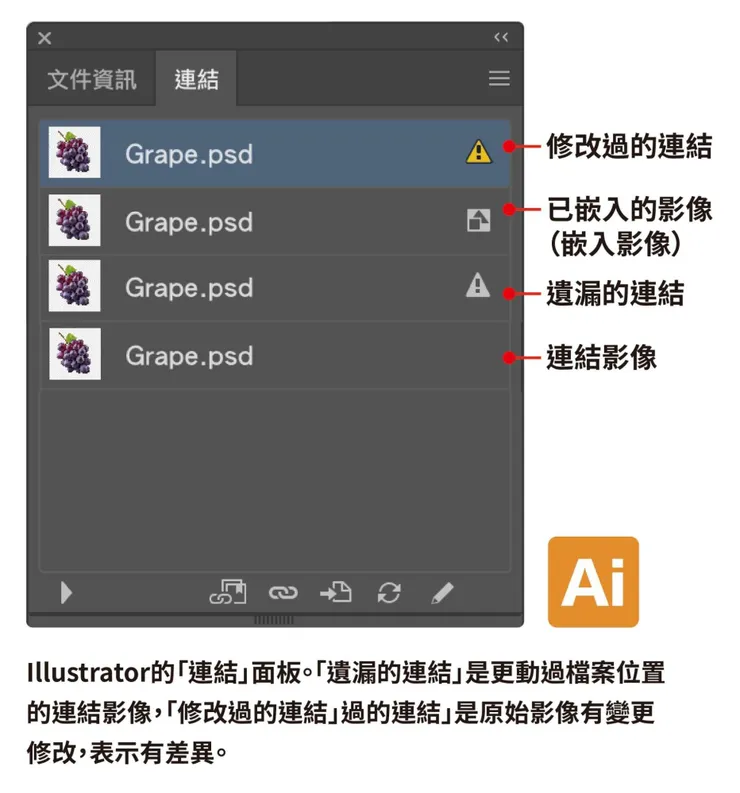Click the Go To Link icon
The width and height of the screenshot is (740, 793).
click(x=336, y=592)
